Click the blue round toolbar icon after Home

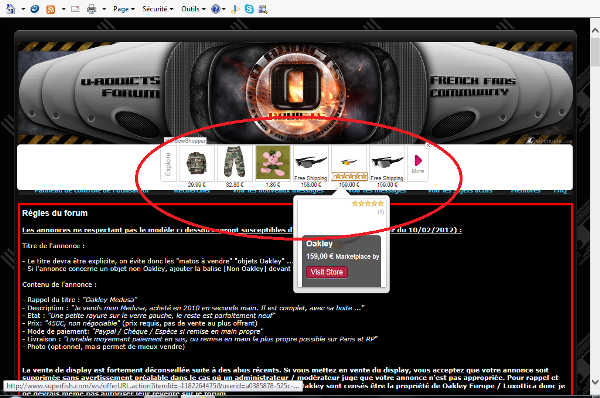pos(35,8)
